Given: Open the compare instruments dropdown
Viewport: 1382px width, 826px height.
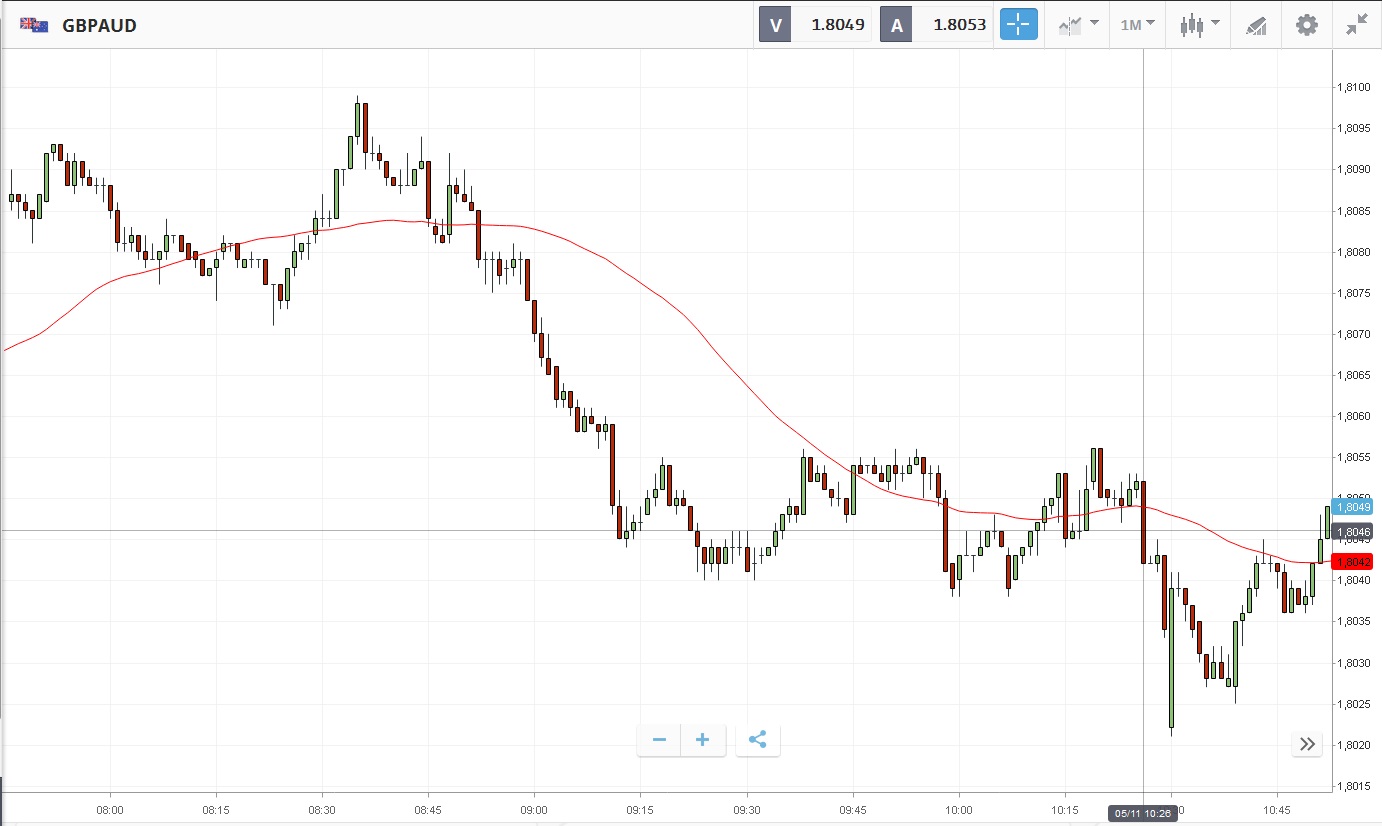Looking at the screenshot, I should [x=1079, y=25].
